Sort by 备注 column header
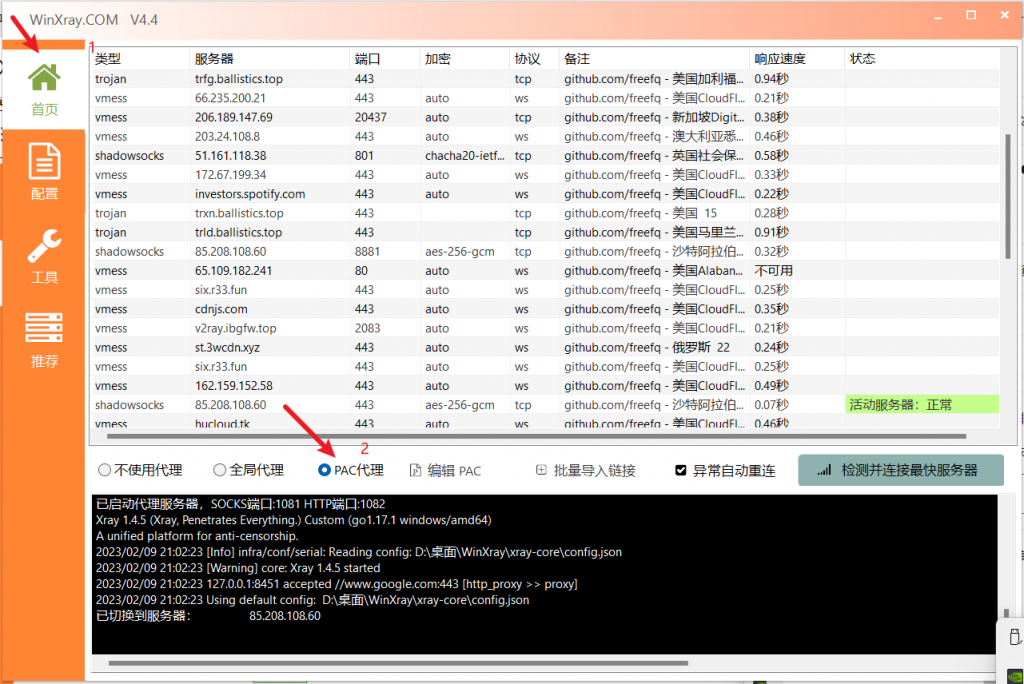1024x684 pixels. (x=654, y=59)
